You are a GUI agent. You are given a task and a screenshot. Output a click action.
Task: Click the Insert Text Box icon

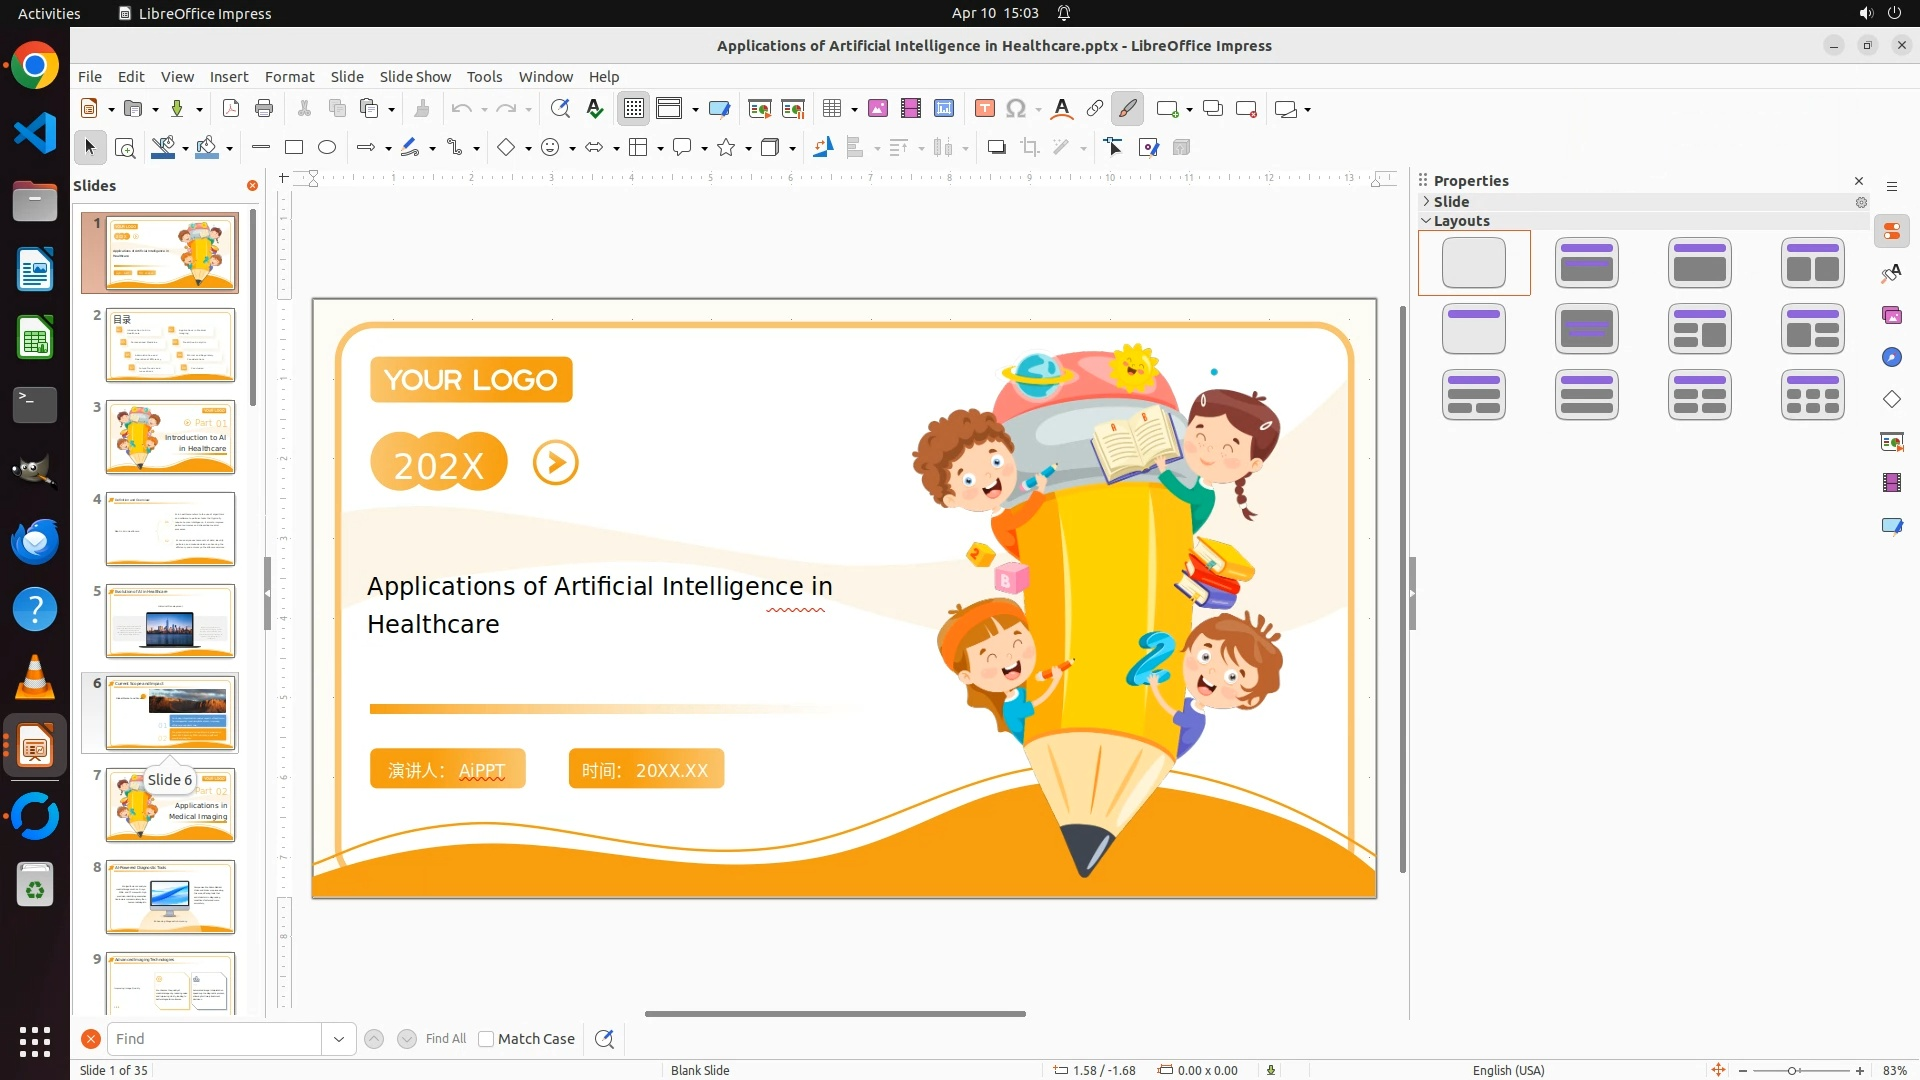coord(984,109)
